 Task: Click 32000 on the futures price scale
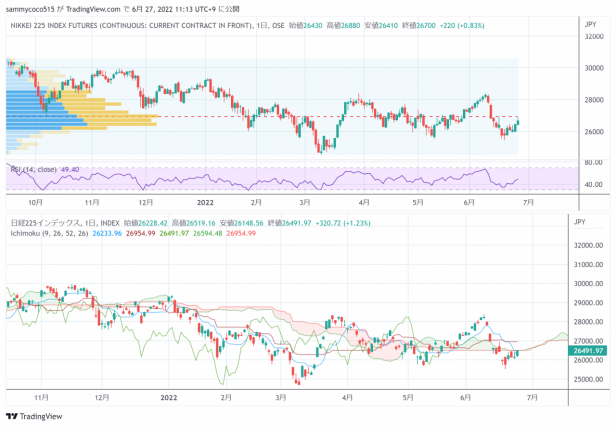point(594,37)
